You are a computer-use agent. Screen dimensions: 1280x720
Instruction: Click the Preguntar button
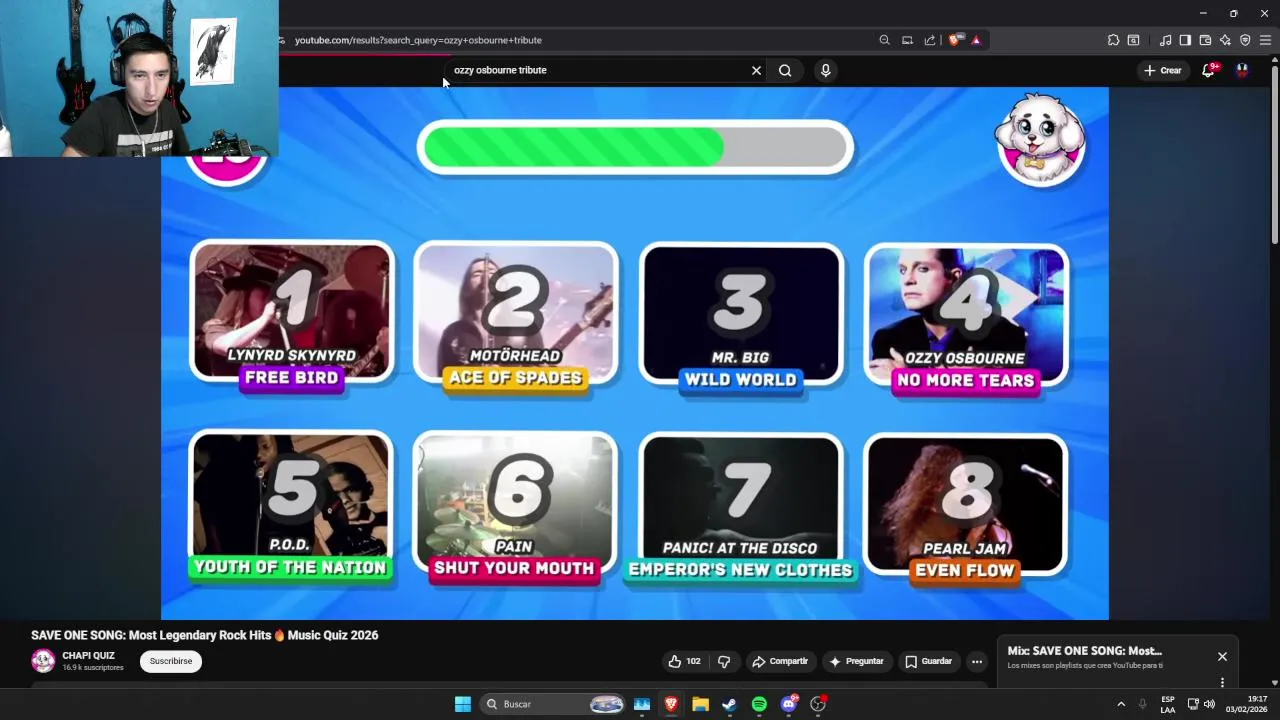coord(856,661)
